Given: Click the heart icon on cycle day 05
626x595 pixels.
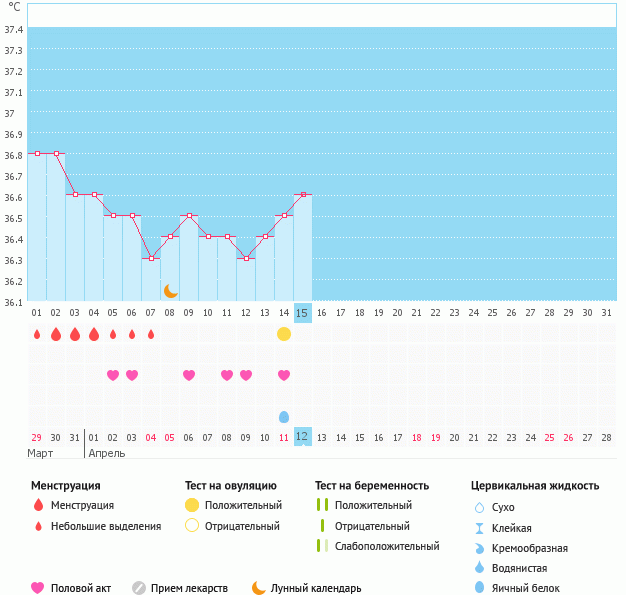Looking at the screenshot, I should pos(113,375).
